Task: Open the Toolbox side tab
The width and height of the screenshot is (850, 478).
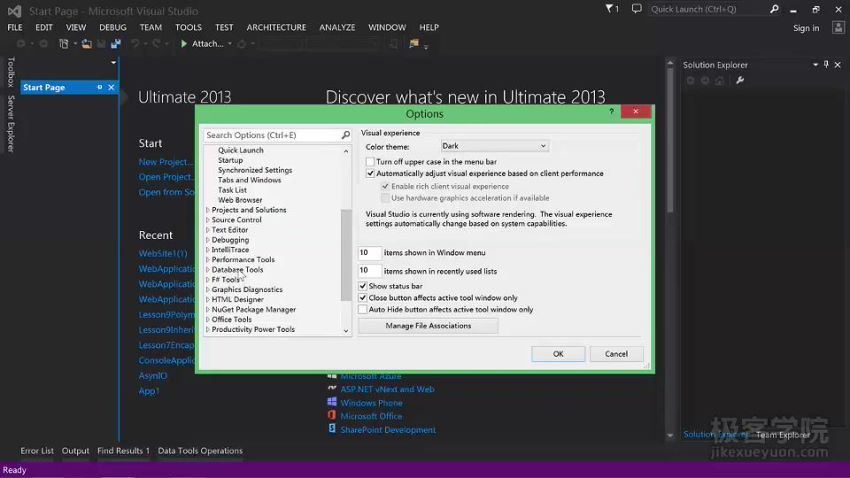Action: point(11,72)
